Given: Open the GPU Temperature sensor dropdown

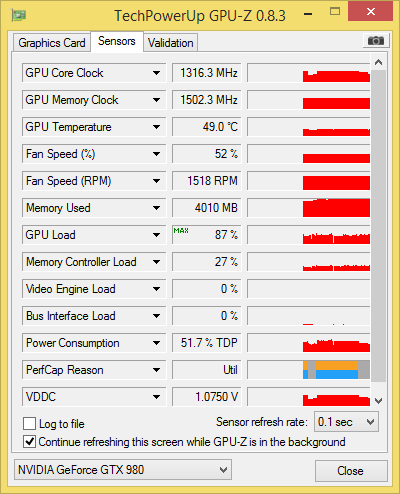Looking at the screenshot, I should click(x=156, y=127).
